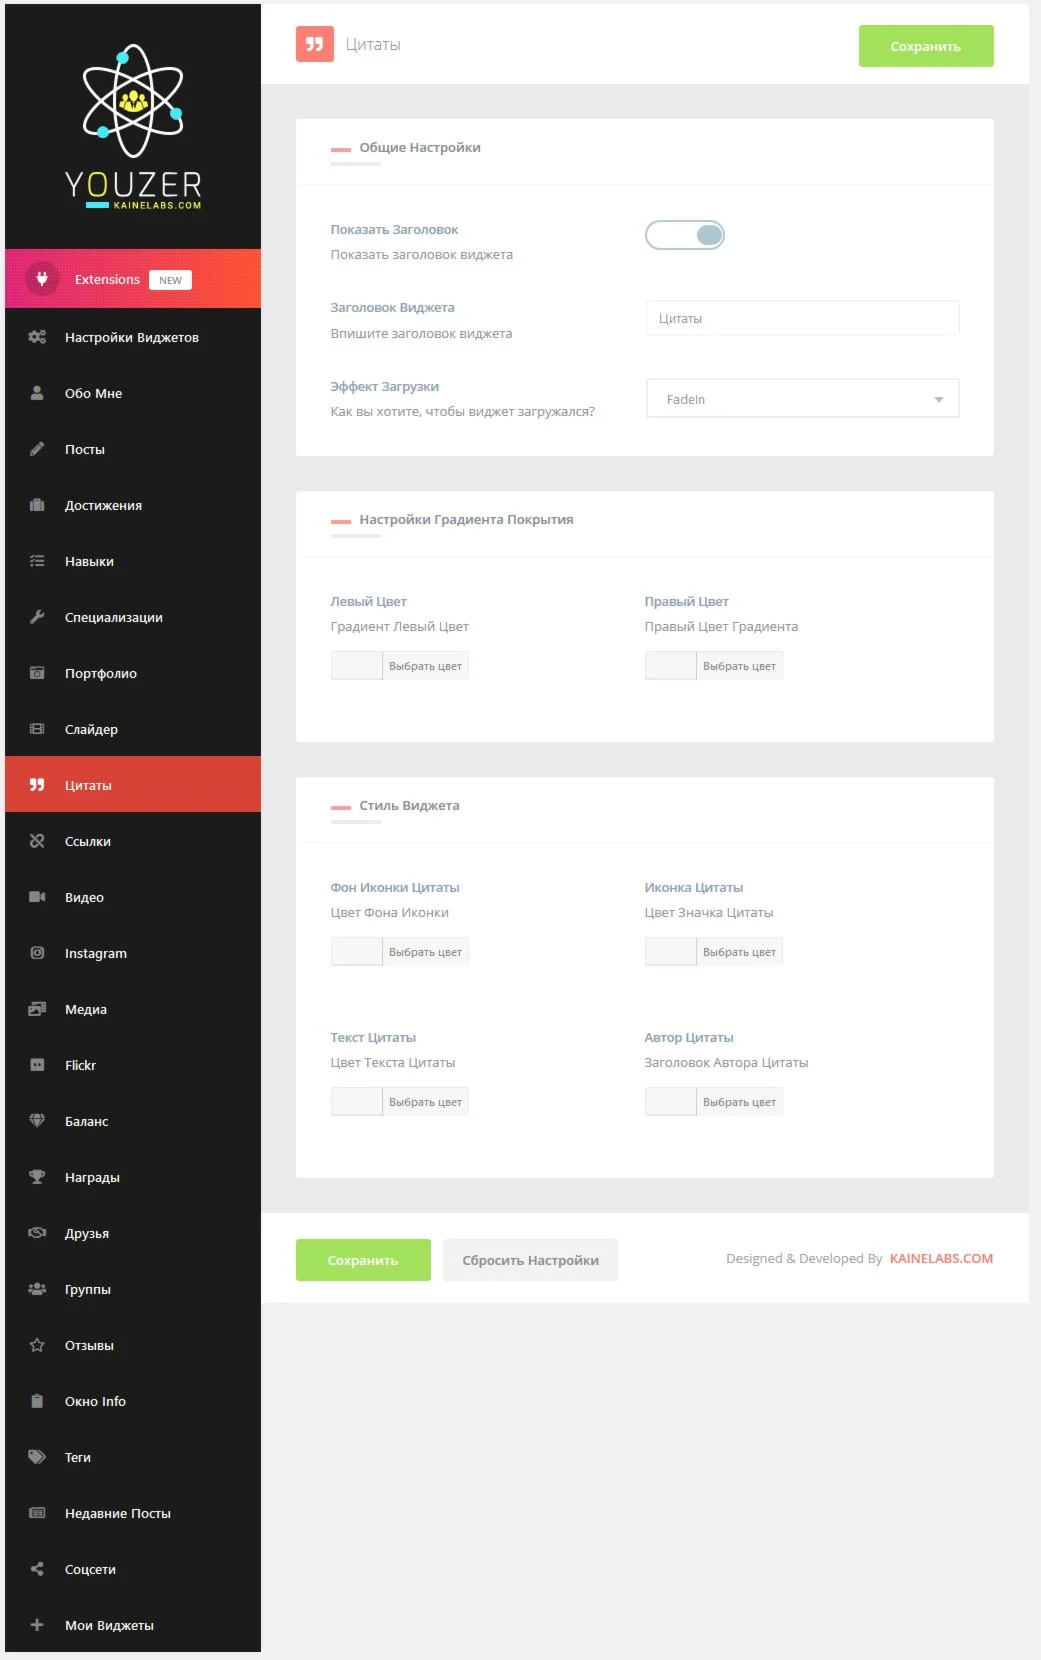The height and width of the screenshot is (1660, 1041).
Task: Open the Instagram menu label
Action: (x=96, y=953)
